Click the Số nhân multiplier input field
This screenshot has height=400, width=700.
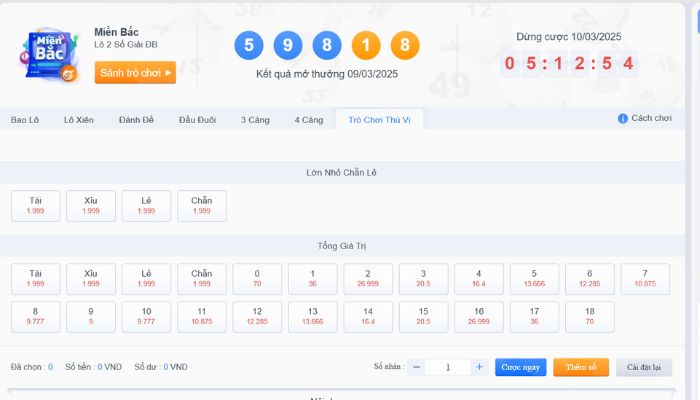448,367
